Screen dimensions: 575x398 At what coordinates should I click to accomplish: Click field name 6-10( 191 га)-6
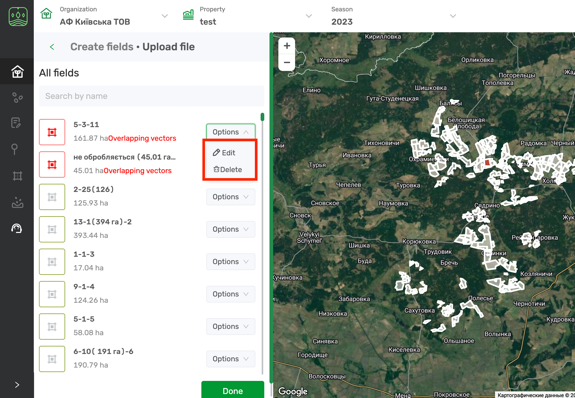[103, 351]
